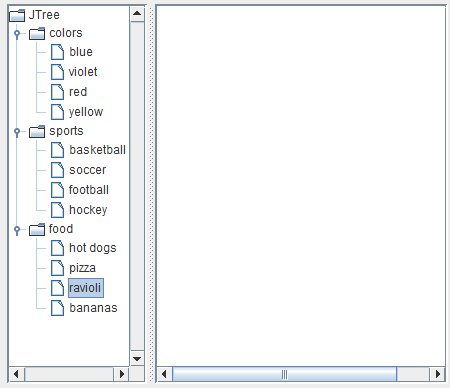Select the sports label
The width and height of the screenshot is (450, 388).
66,131
